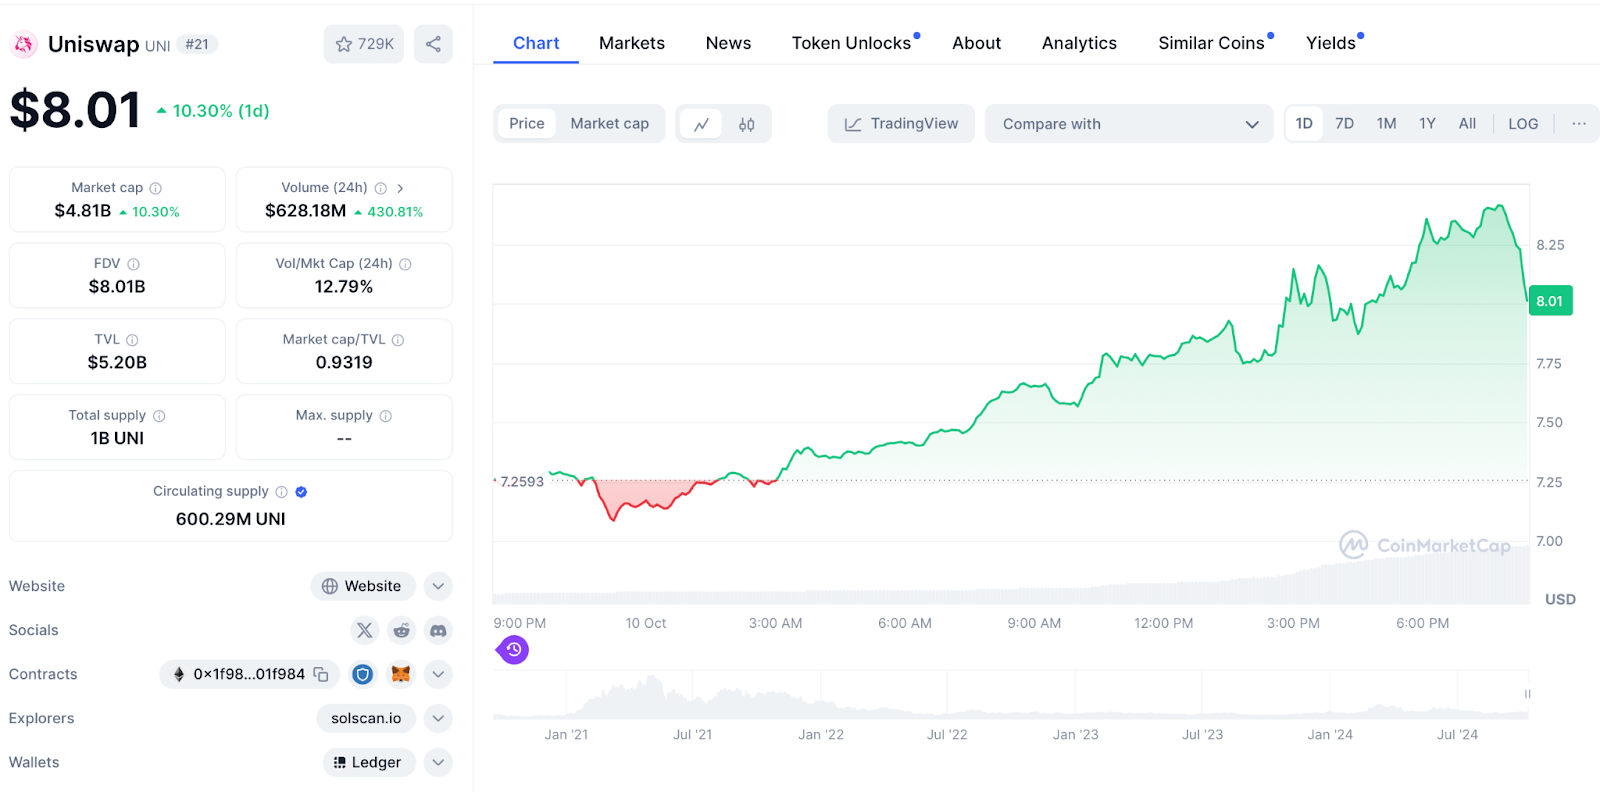This screenshot has height=792, width=1600.
Task: Open Max. supply info icon
Action: coord(386,416)
